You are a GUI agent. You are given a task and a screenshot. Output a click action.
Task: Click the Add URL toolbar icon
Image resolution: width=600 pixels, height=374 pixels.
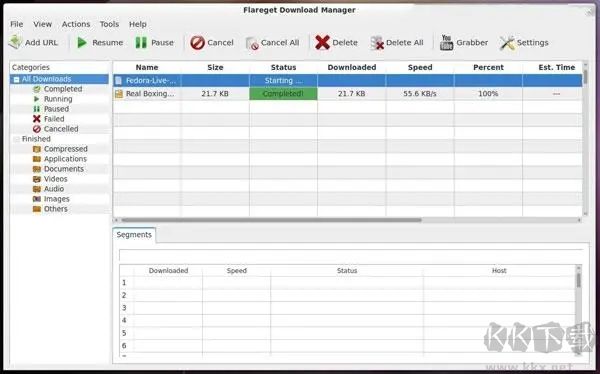pyautogui.click(x=15, y=42)
